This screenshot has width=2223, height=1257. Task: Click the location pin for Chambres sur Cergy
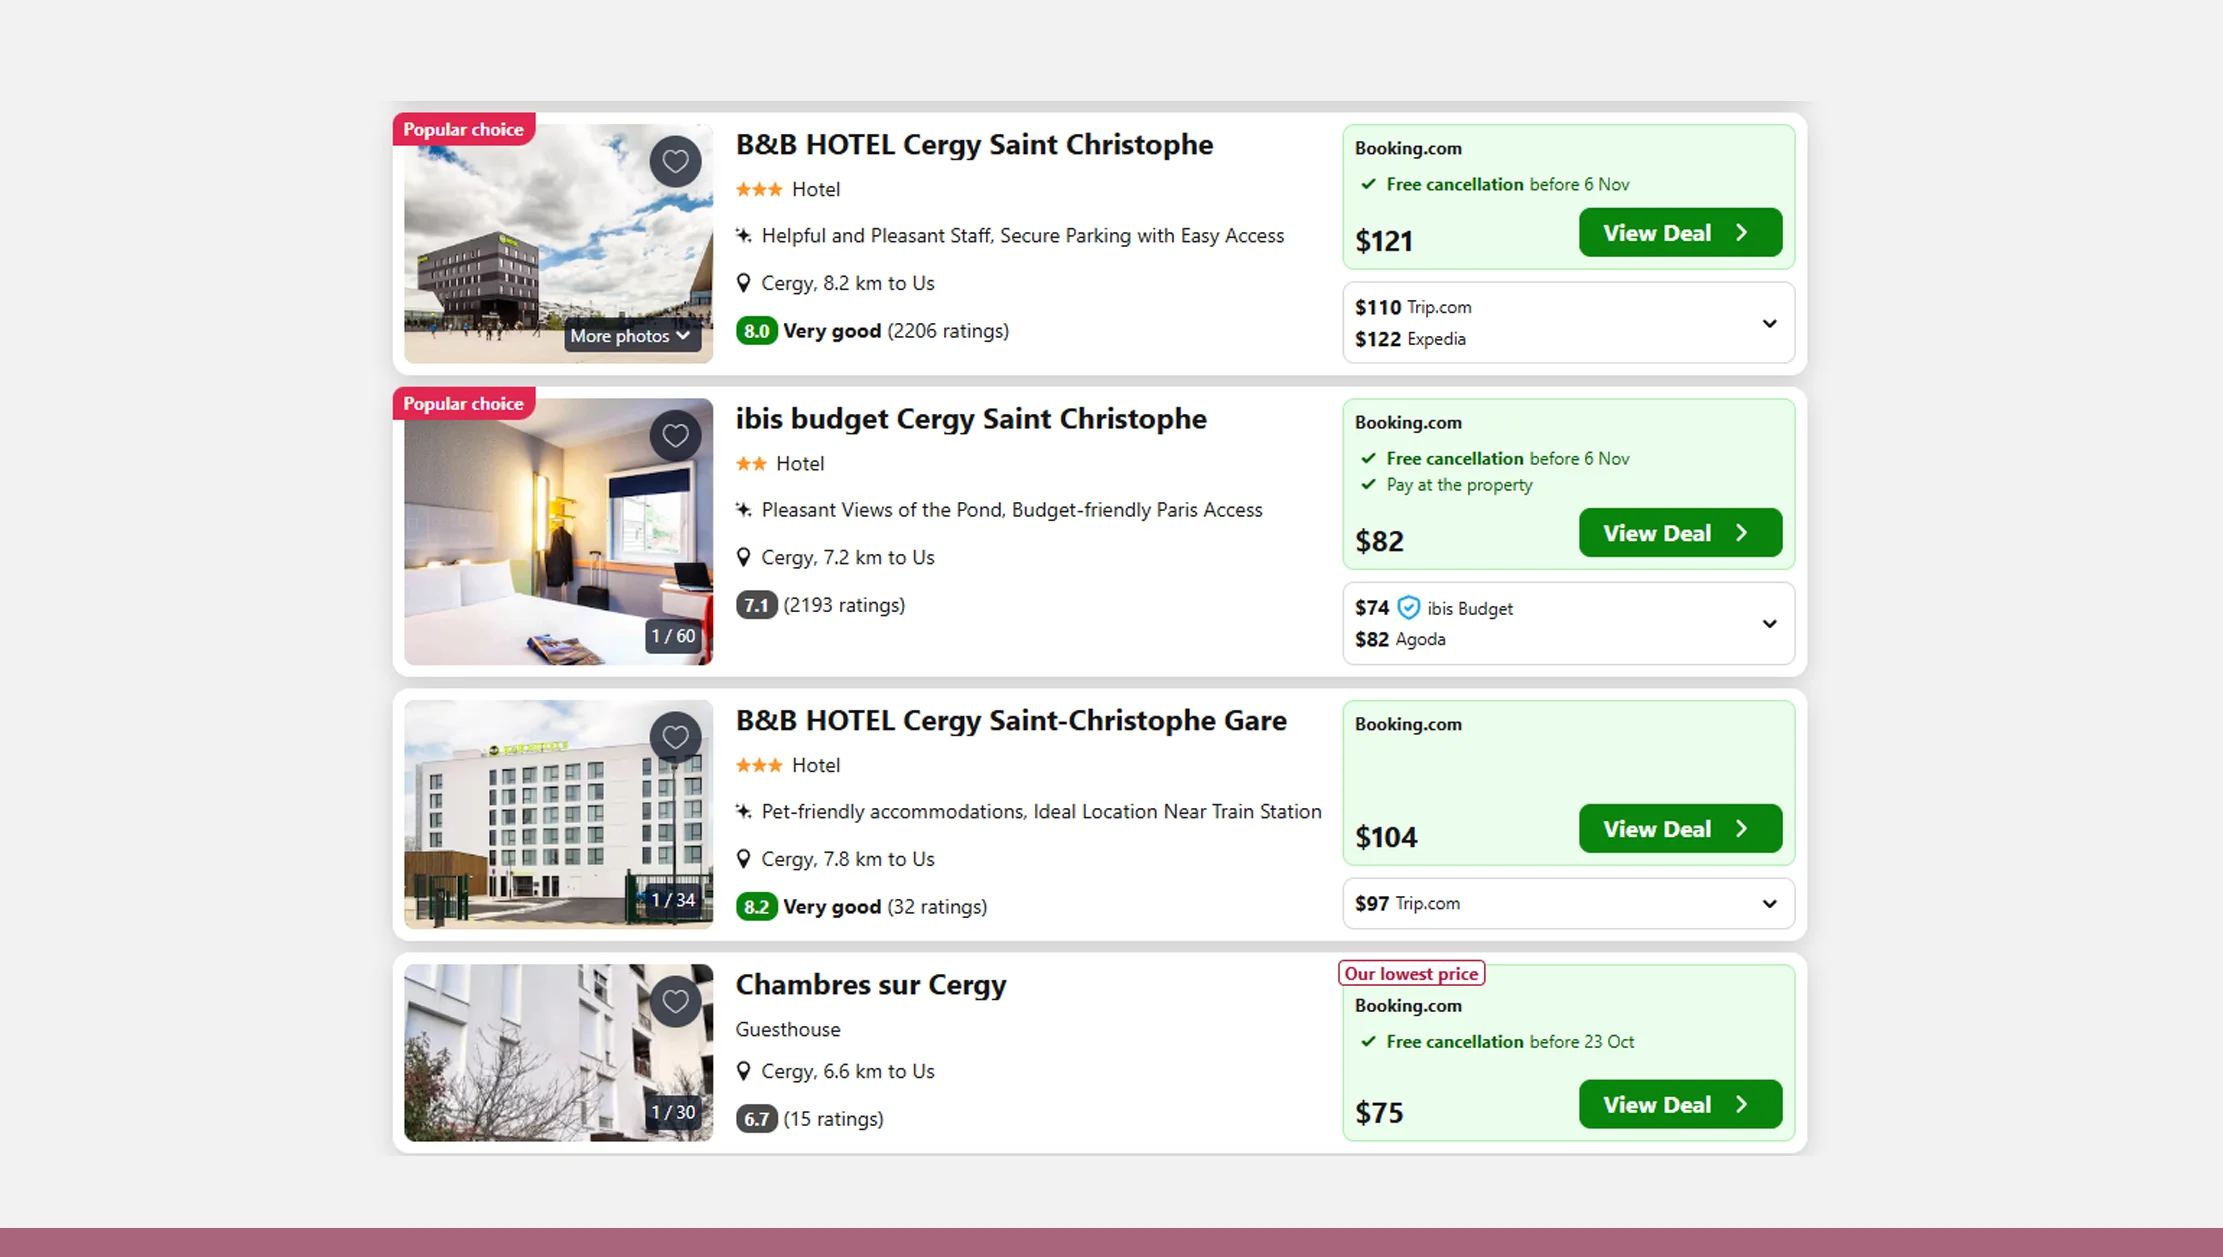(x=744, y=1071)
